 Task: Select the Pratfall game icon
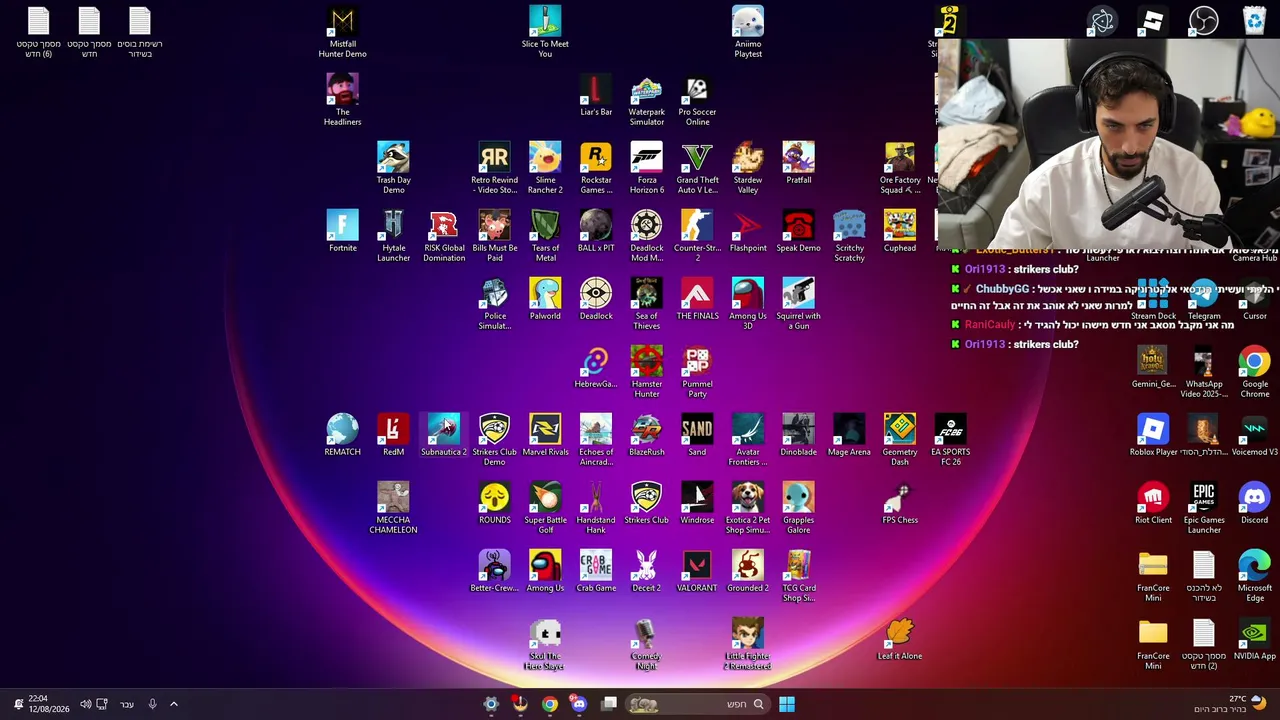798,157
